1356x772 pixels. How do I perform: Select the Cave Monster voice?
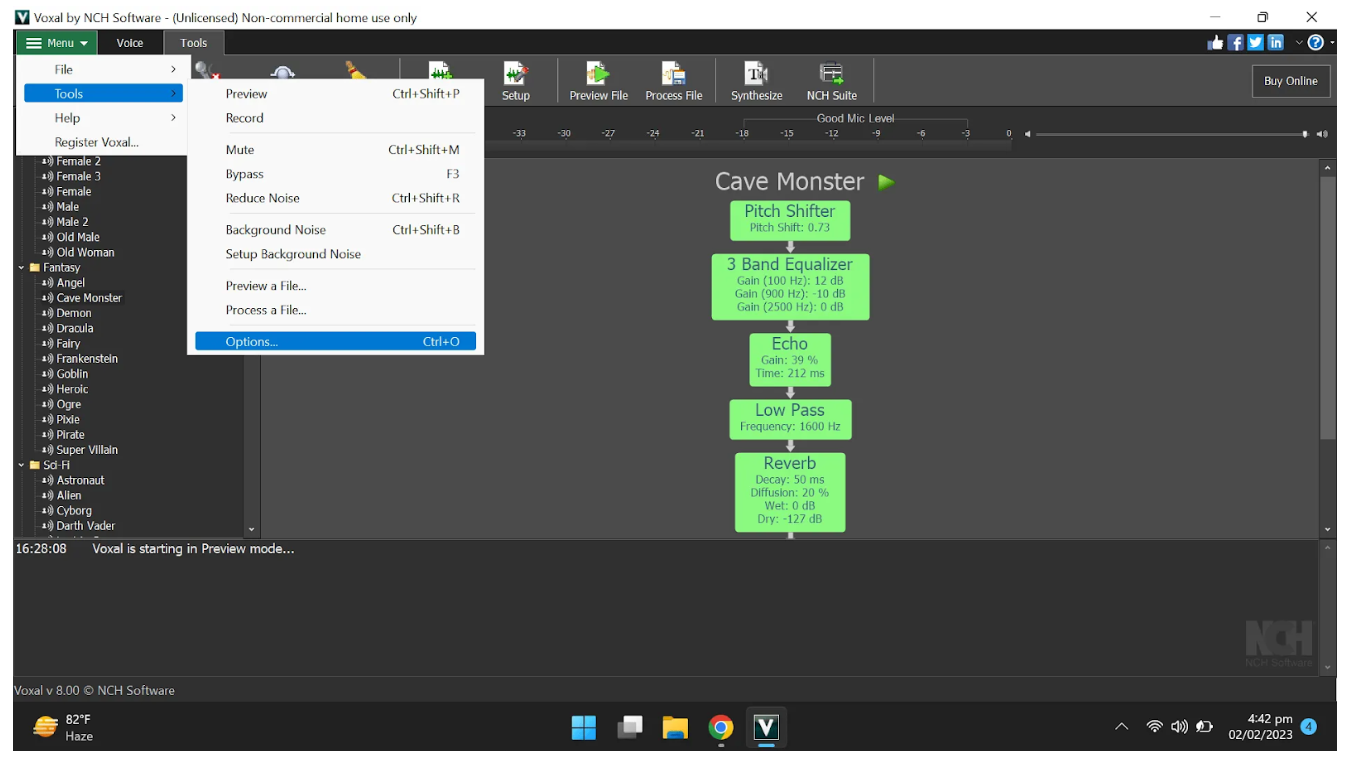coord(89,298)
